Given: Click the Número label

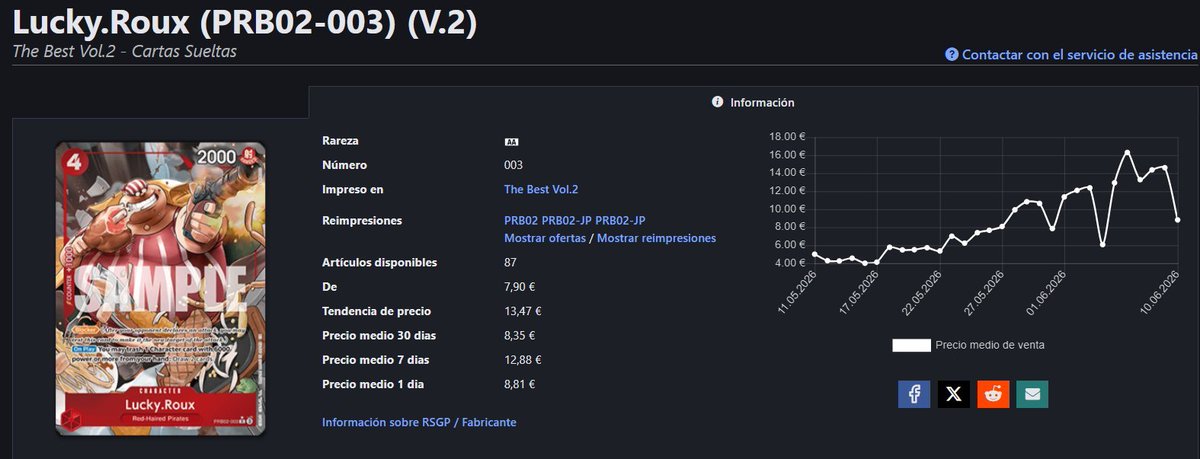Looking at the screenshot, I should (344, 165).
